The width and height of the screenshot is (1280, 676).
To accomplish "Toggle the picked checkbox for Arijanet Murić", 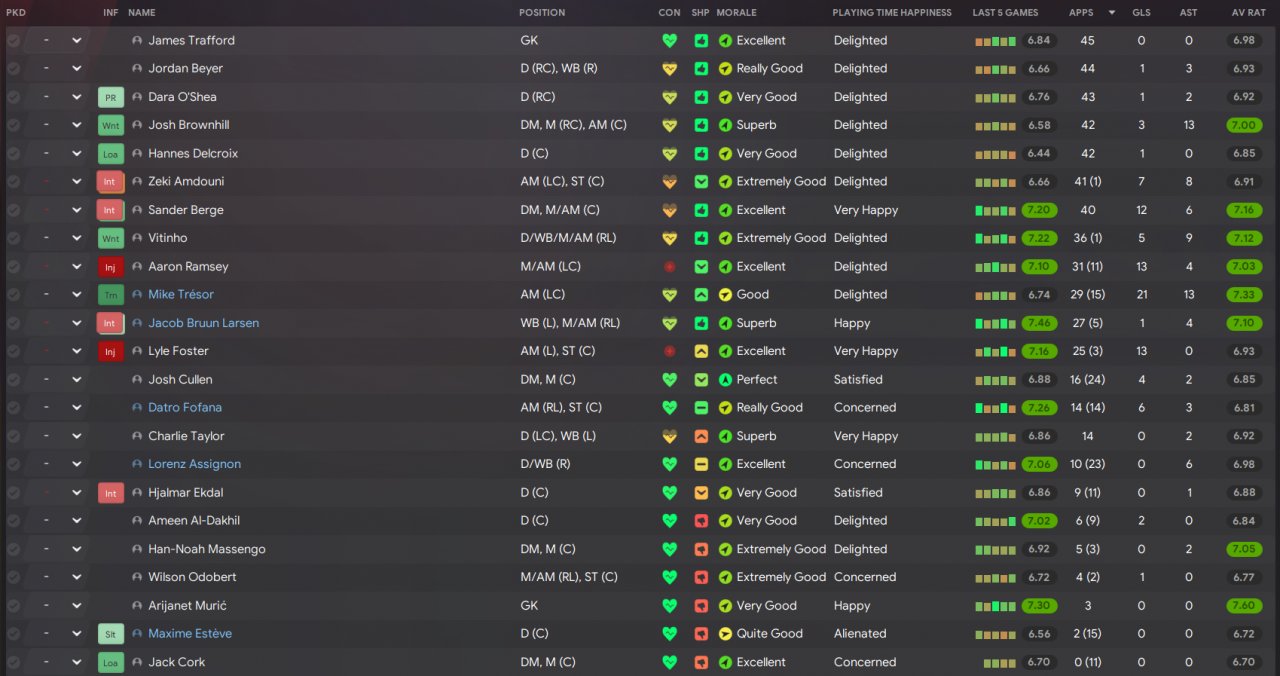I will click(x=13, y=606).
